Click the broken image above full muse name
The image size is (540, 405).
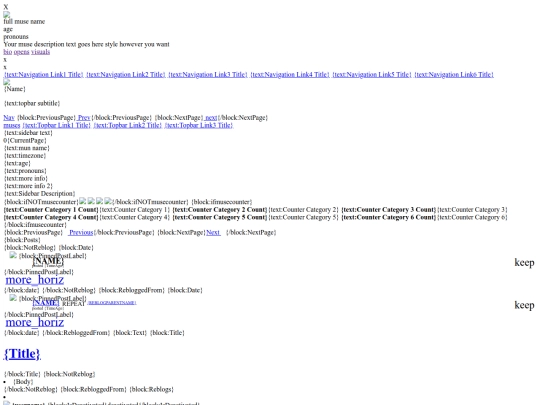pyautogui.click(x=7, y=14)
